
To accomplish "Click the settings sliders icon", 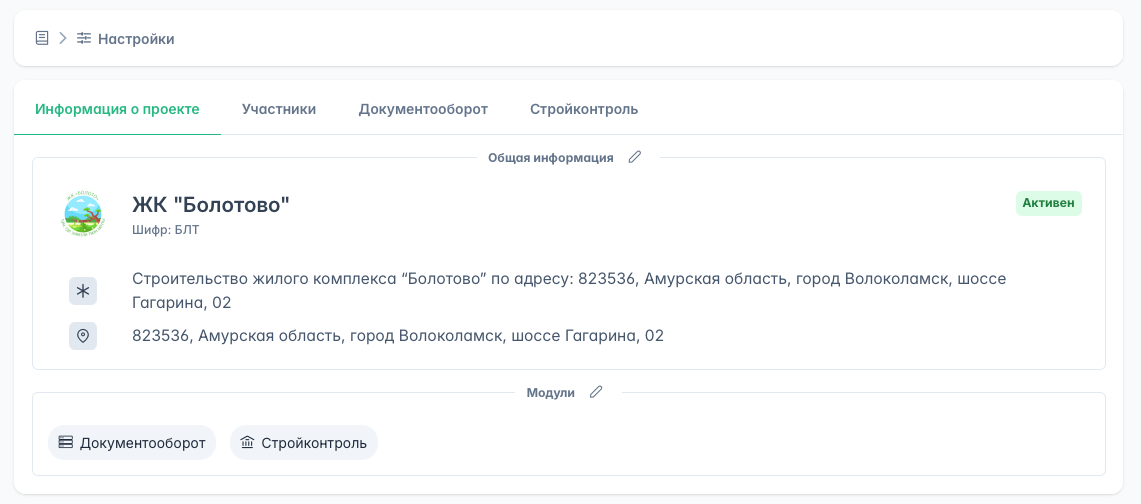I will coord(84,39).
